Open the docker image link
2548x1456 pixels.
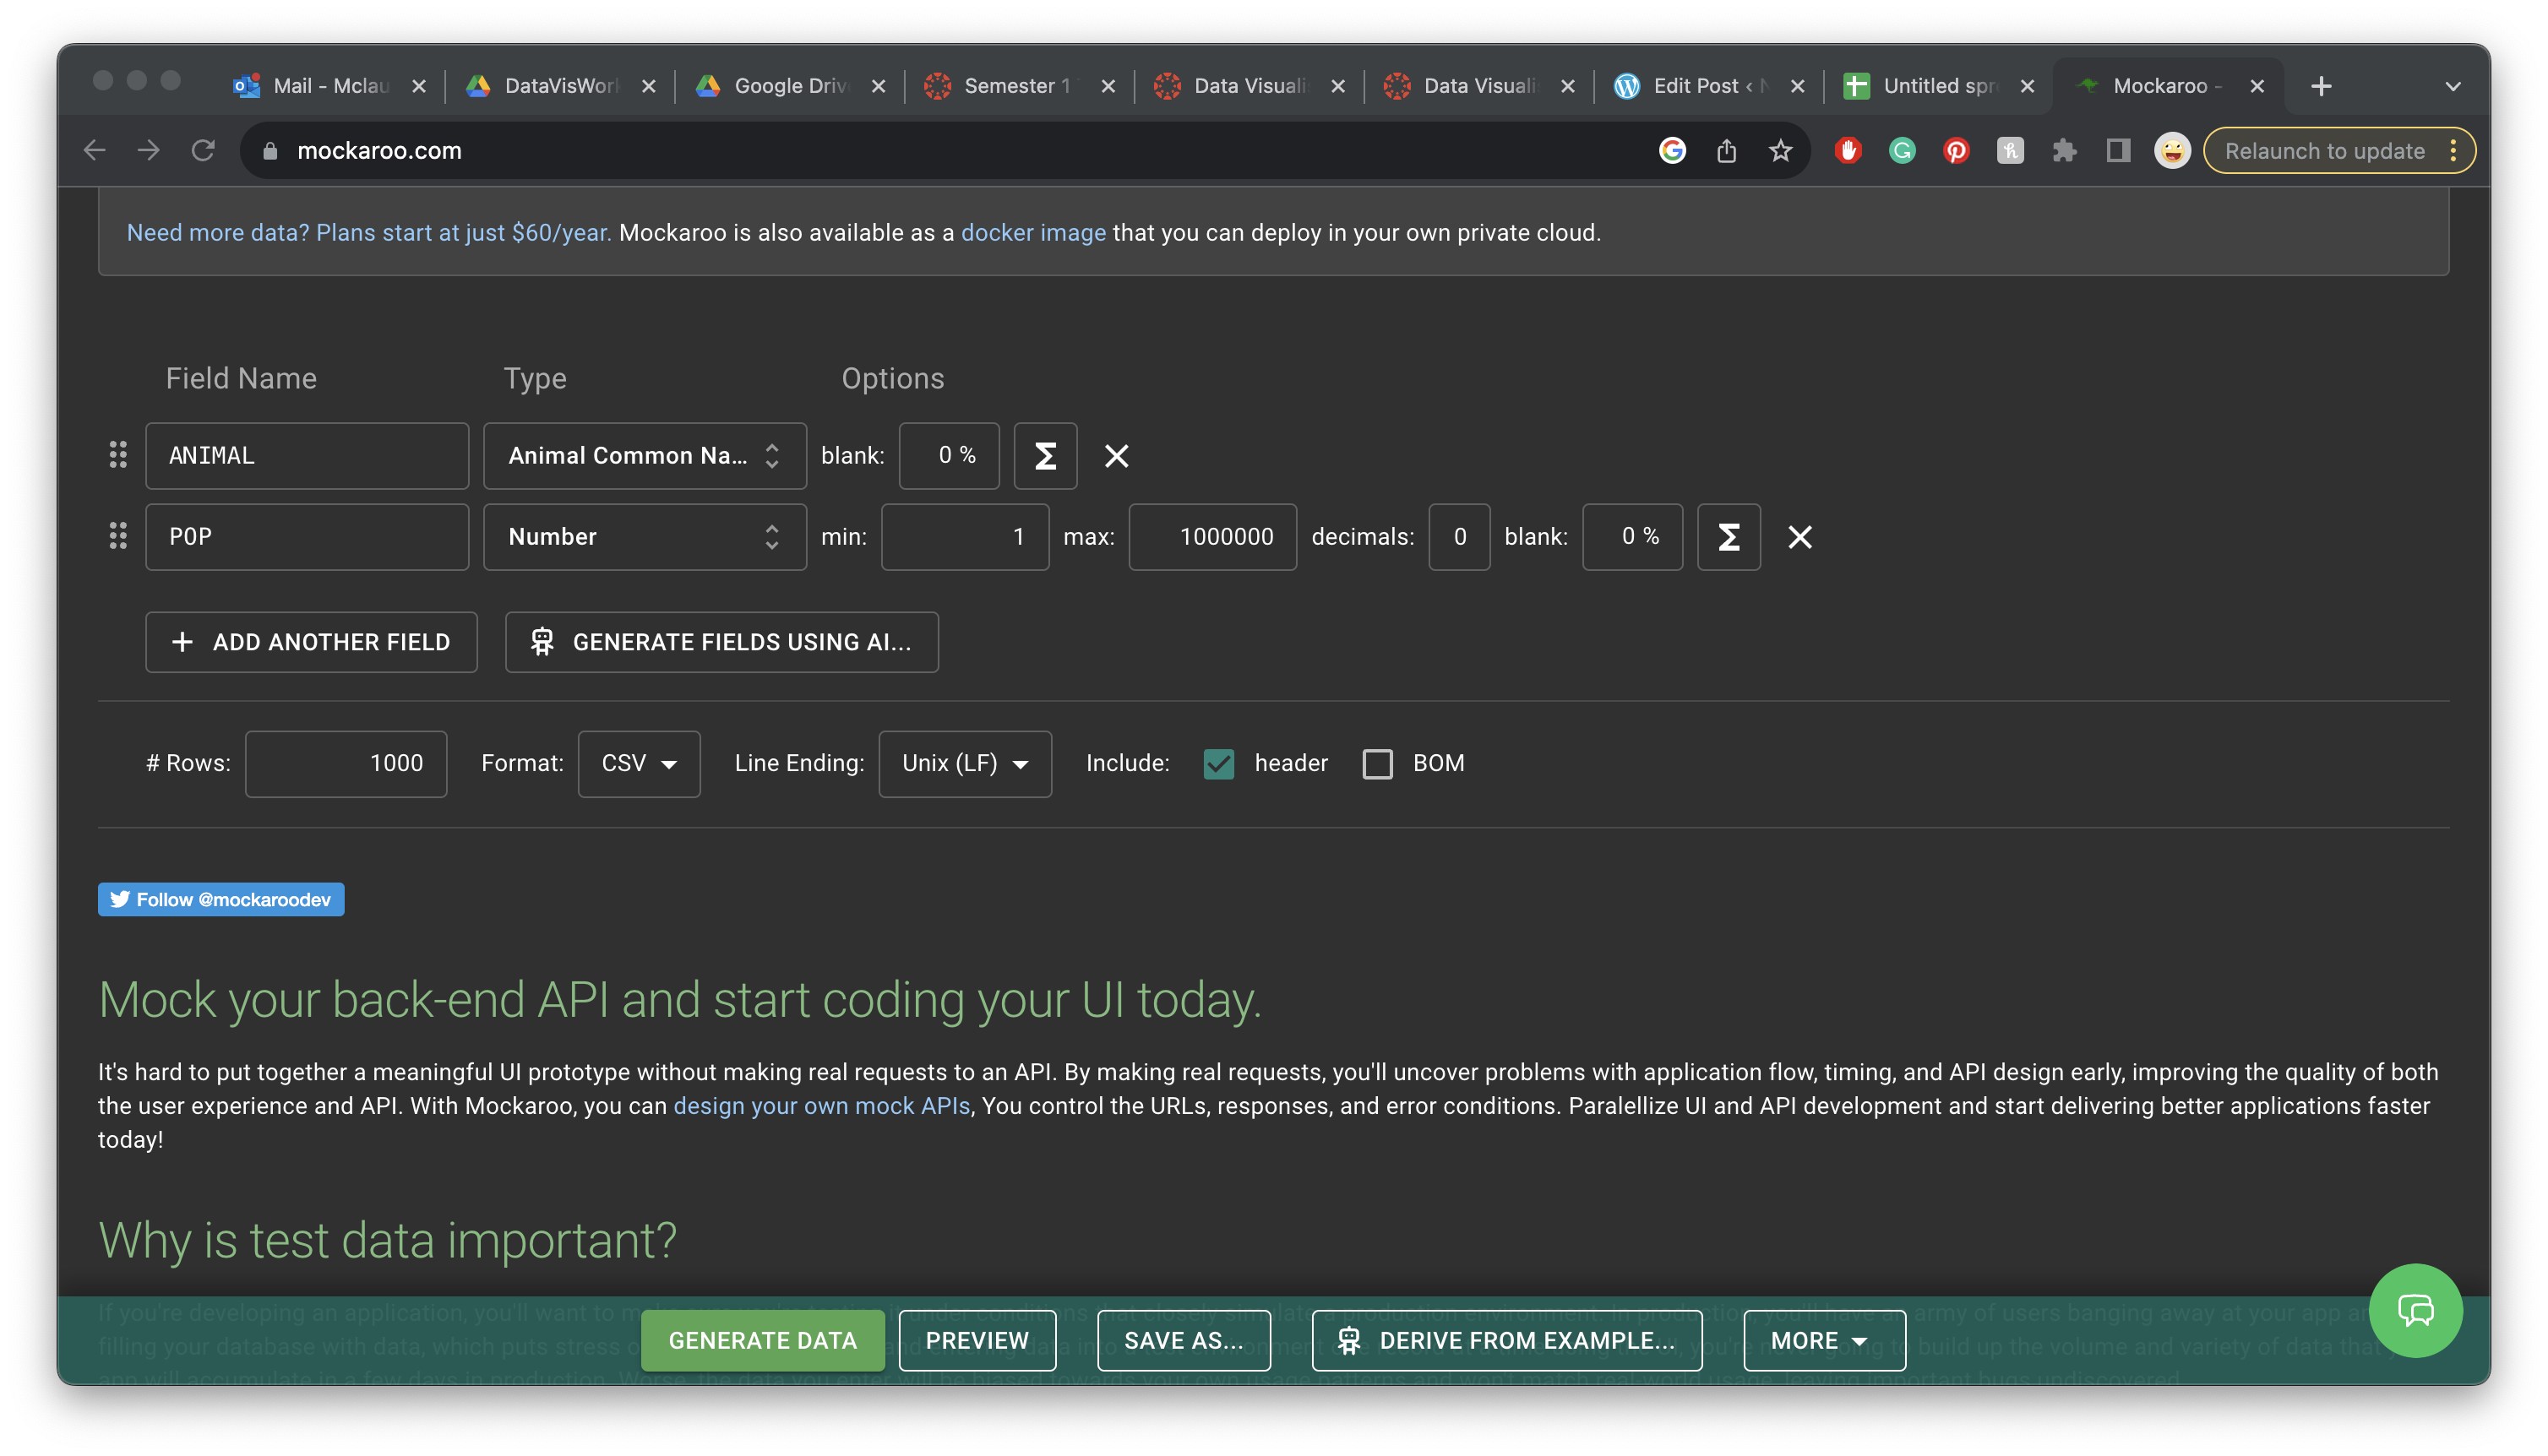coord(1033,233)
